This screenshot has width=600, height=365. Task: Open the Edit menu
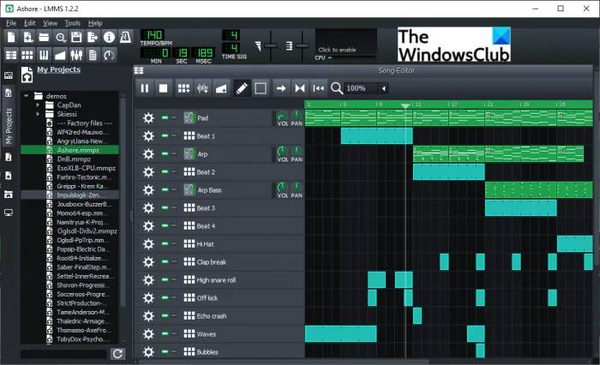pyautogui.click(x=30, y=23)
